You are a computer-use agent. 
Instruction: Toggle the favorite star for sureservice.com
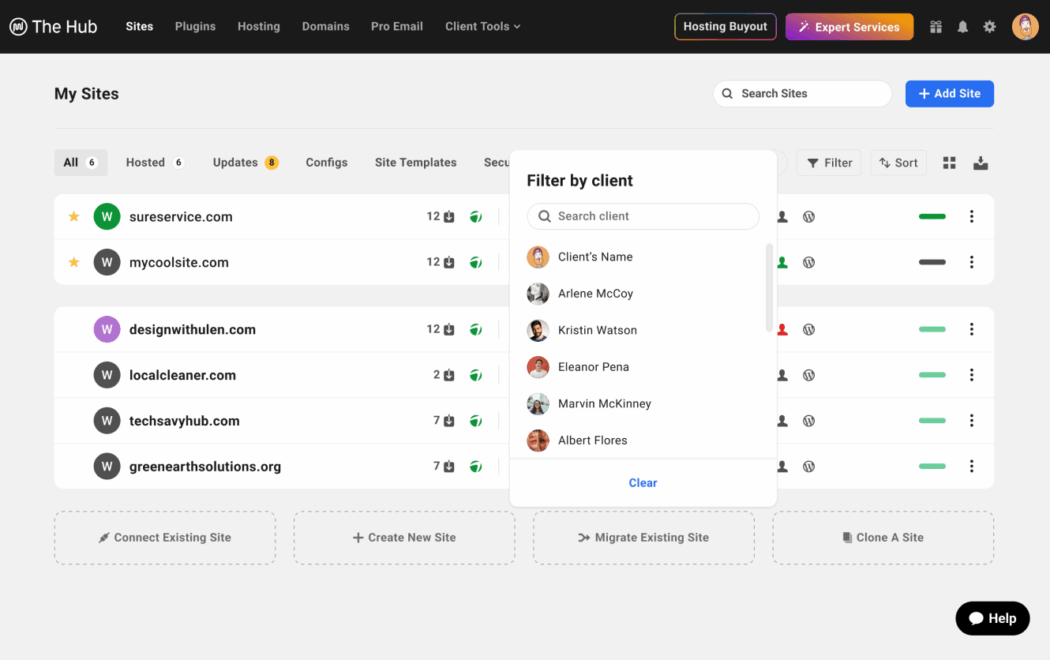[73, 216]
